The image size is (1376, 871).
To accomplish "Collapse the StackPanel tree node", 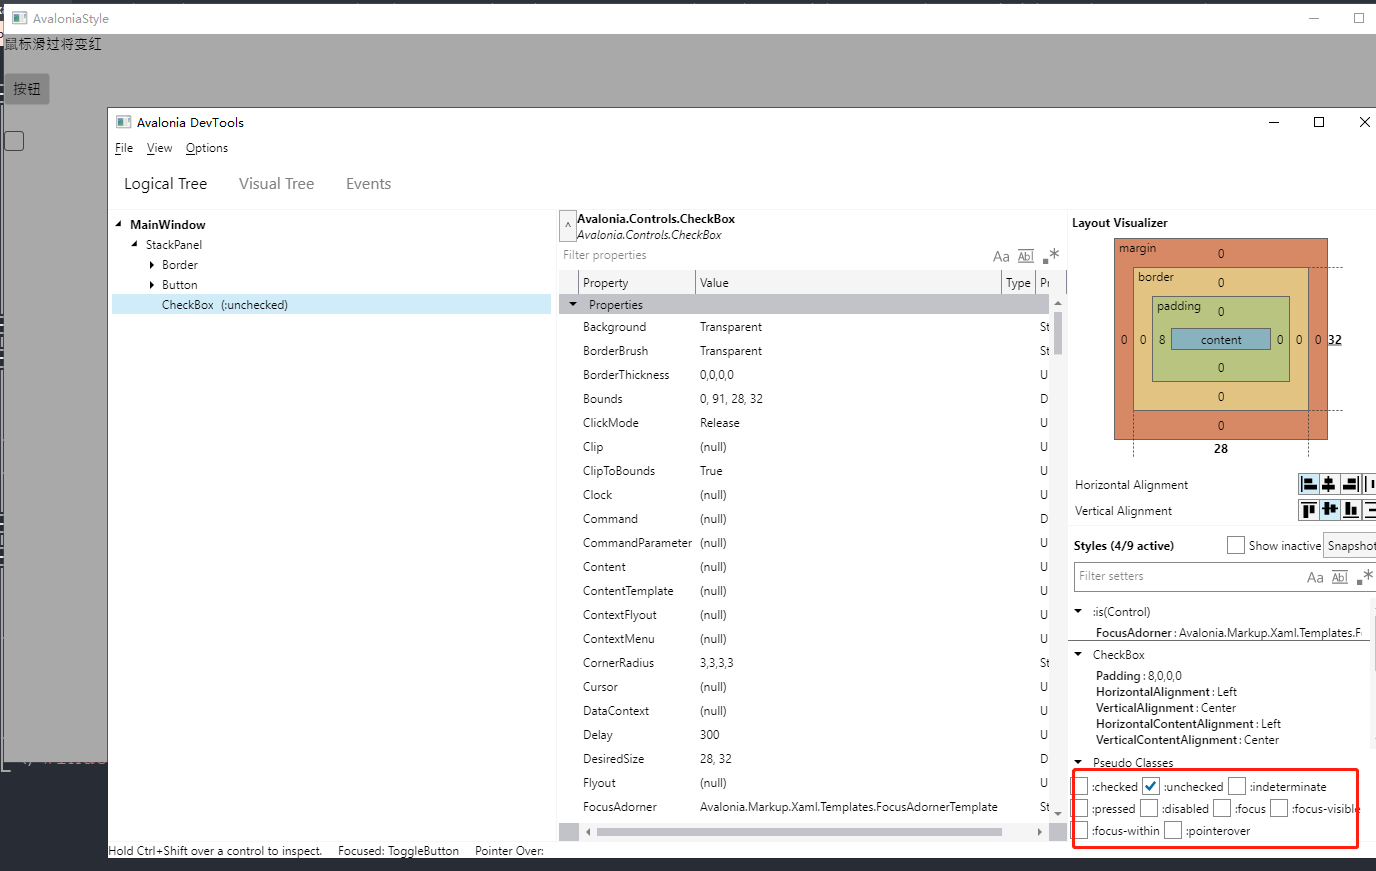I will click(x=135, y=244).
